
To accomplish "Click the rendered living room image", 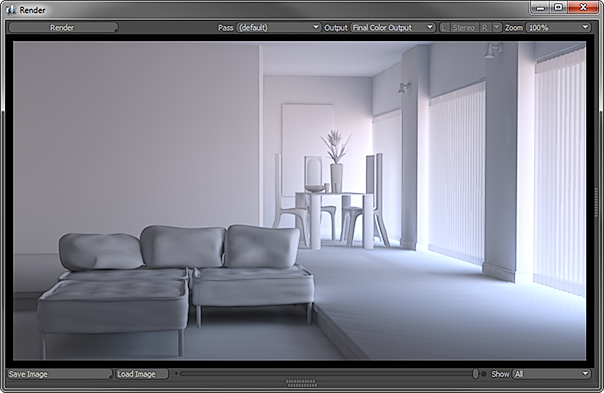I will (x=299, y=201).
